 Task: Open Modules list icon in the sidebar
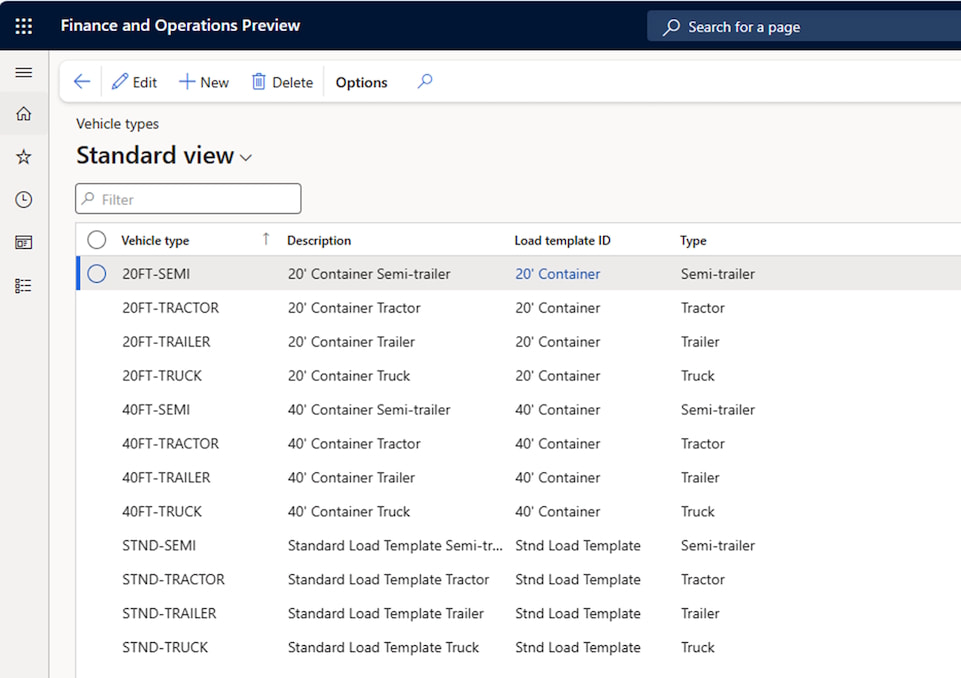tap(24, 286)
